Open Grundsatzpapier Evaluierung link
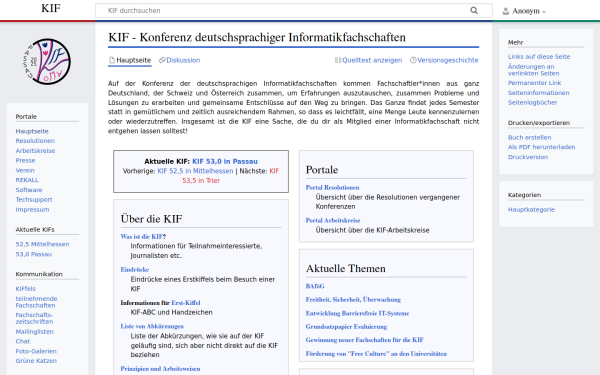The image size is (600, 375). click(x=346, y=326)
